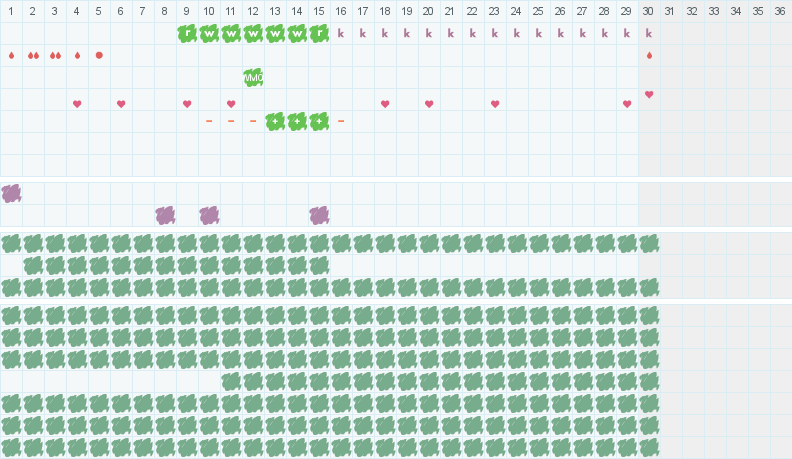
Task: Click the purple scribble mark on day 8
Action: tap(165, 215)
